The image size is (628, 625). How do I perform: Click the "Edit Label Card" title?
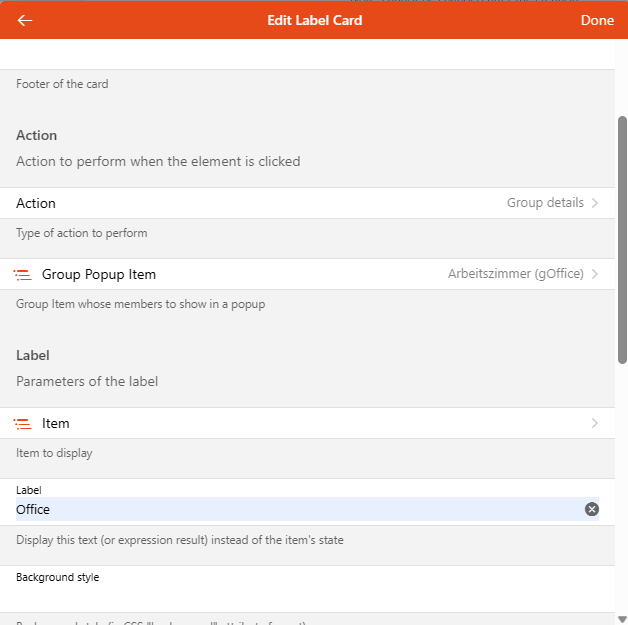(314, 20)
